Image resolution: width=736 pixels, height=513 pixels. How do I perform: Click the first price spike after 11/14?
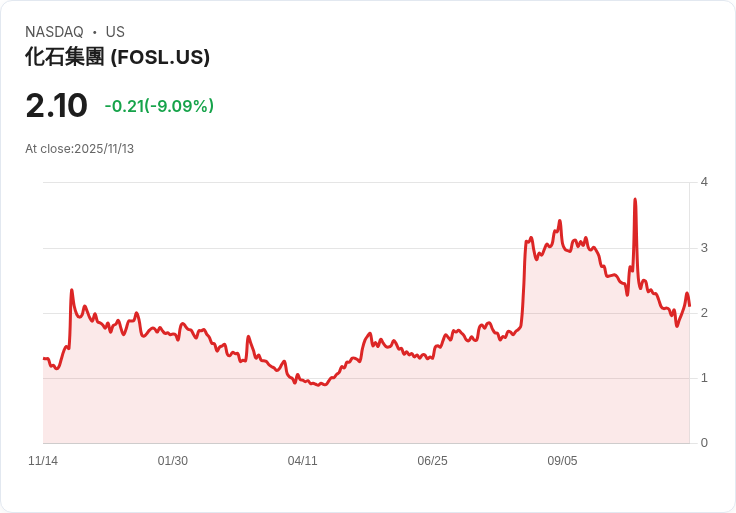click(72, 290)
